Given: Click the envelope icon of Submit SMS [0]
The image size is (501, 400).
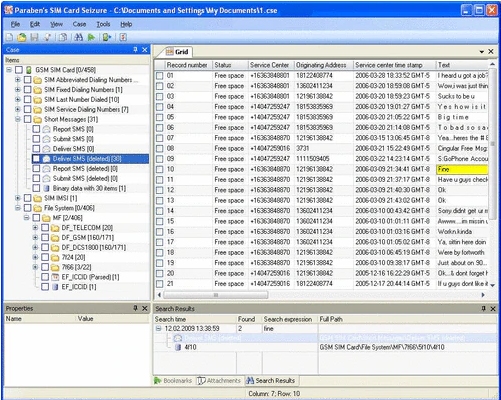Looking at the screenshot, I should click(47, 139).
